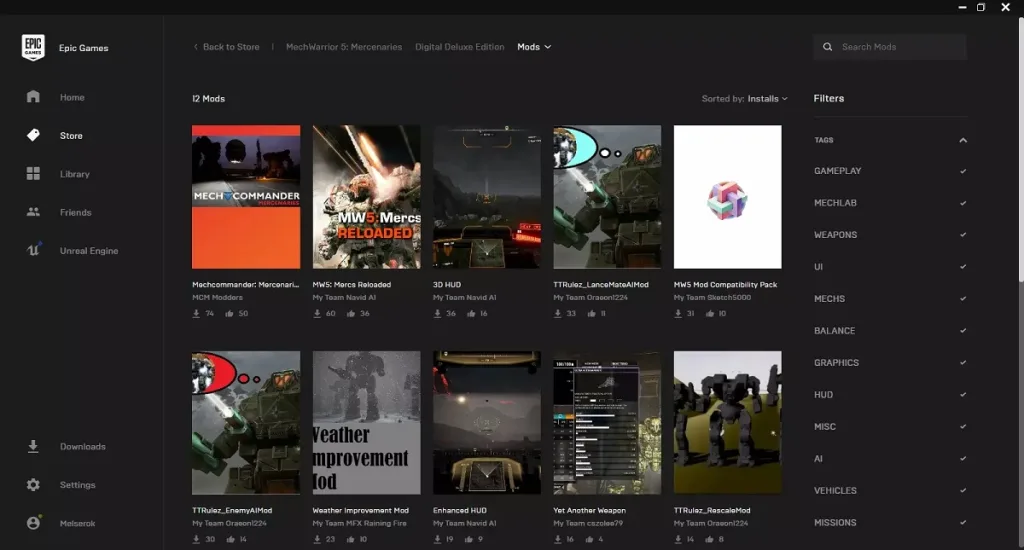Click thumbs-up icon under Weather Improvement Mod

coord(351,540)
